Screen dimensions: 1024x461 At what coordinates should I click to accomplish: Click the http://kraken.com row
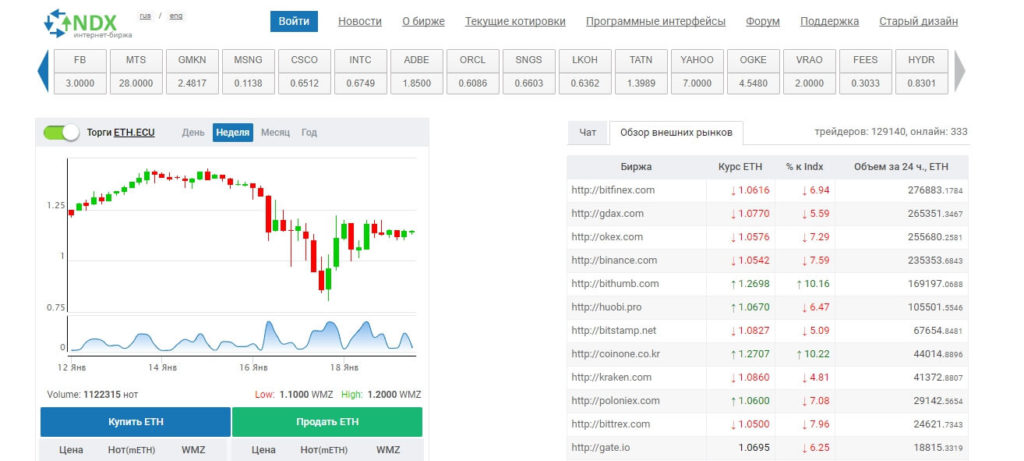click(x=768, y=377)
